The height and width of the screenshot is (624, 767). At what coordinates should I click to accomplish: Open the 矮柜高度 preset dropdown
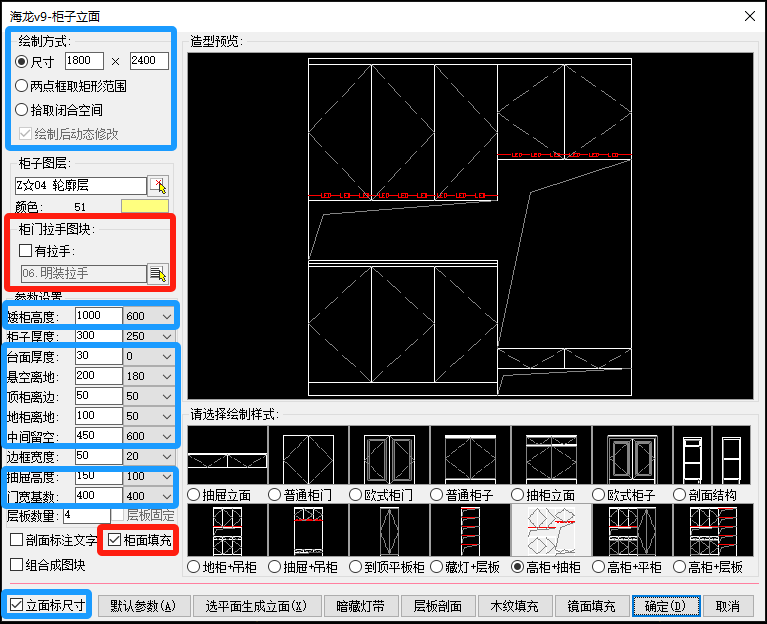pos(165,316)
